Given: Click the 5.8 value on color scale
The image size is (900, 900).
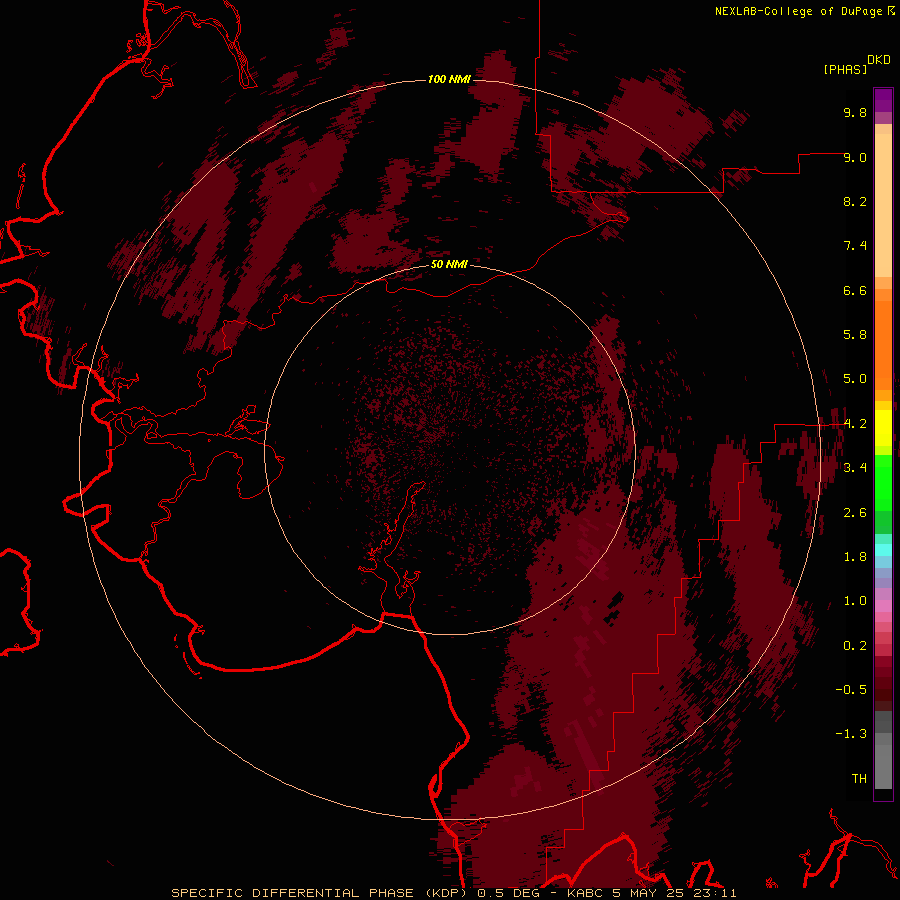Looking at the screenshot, I should pos(855,335).
